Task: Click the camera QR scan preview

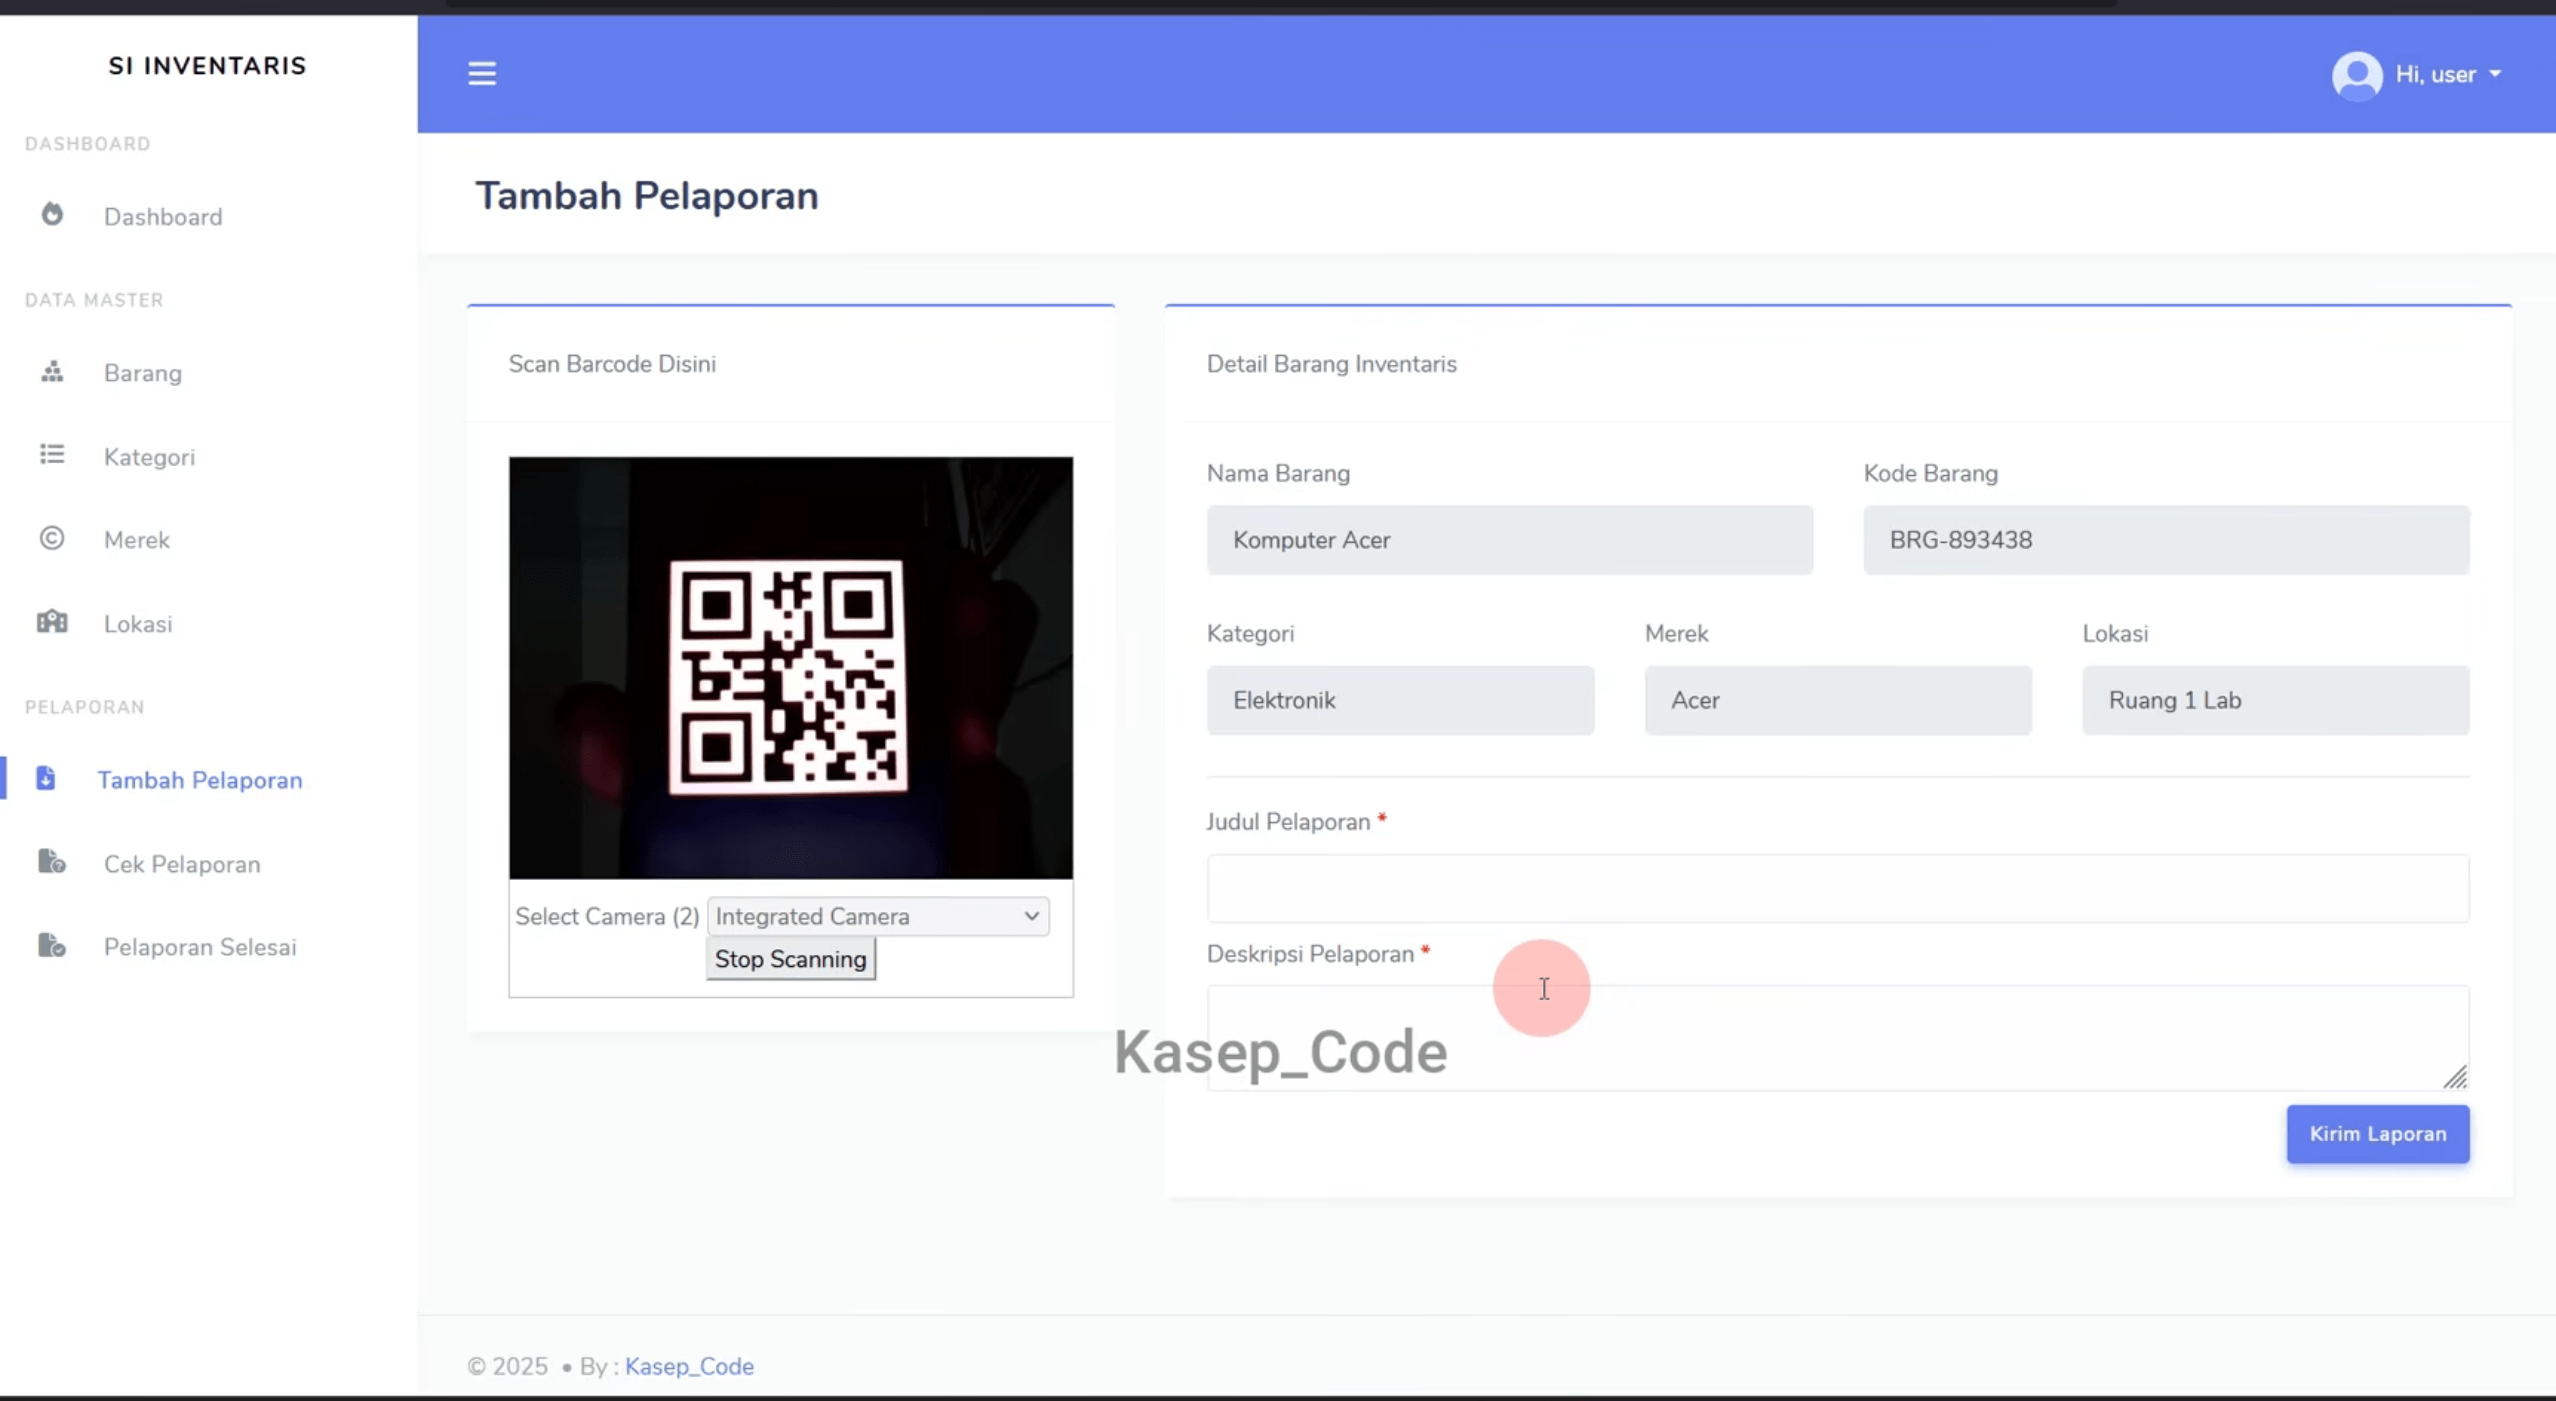Action: pos(790,668)
